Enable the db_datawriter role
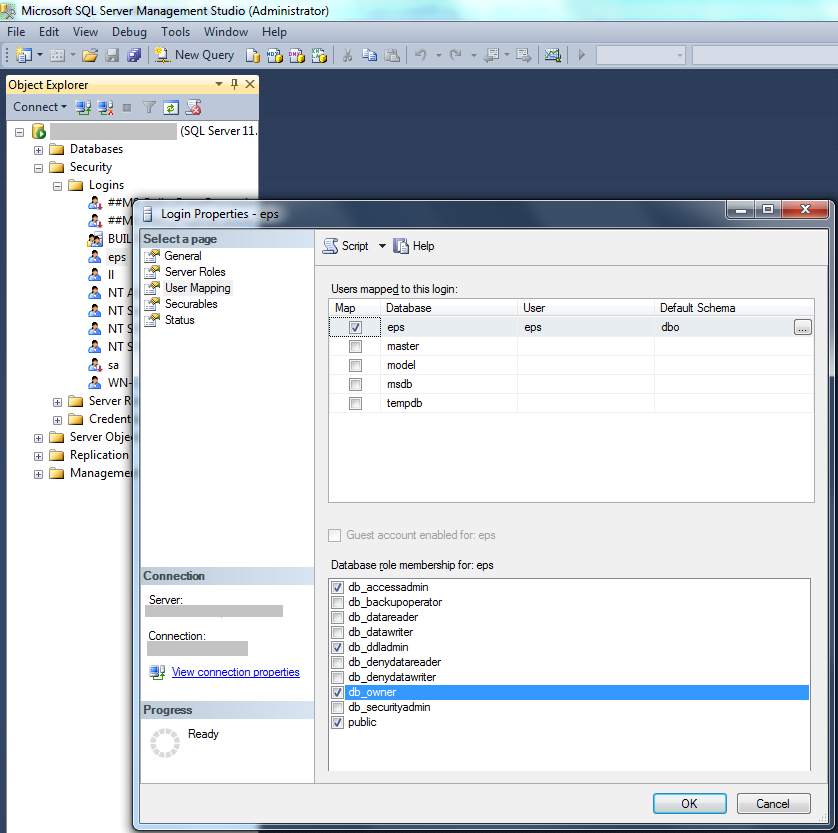 [337, 632]
